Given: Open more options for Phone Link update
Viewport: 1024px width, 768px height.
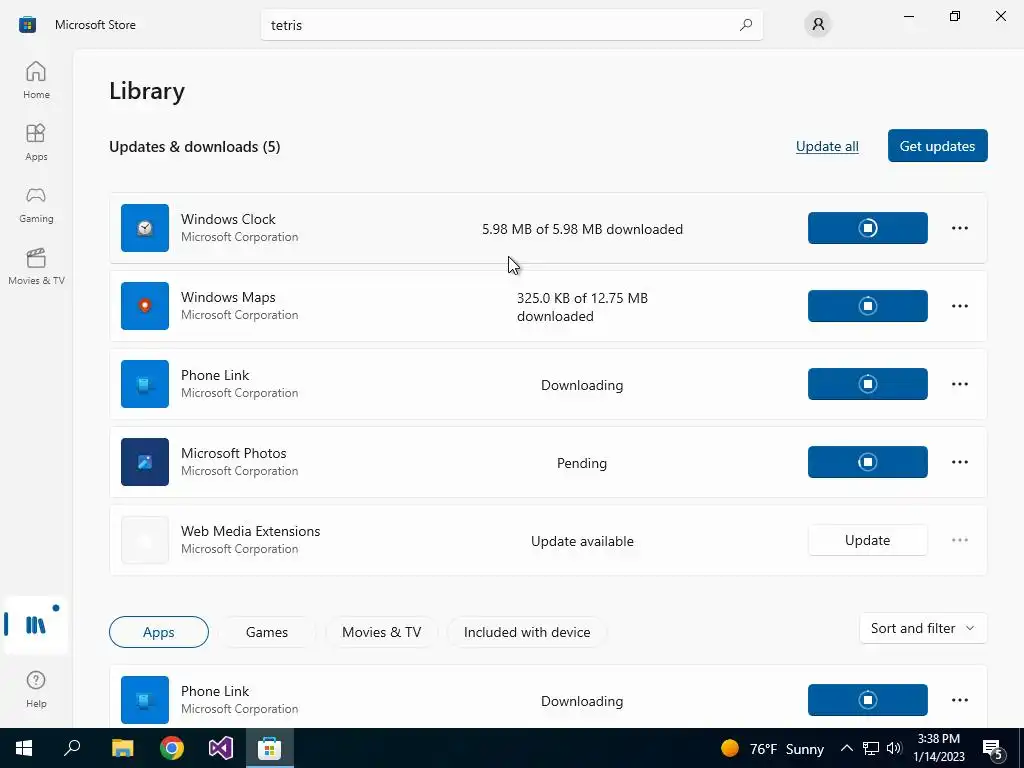Looking at the screenshot, I should tap(959, 384).
